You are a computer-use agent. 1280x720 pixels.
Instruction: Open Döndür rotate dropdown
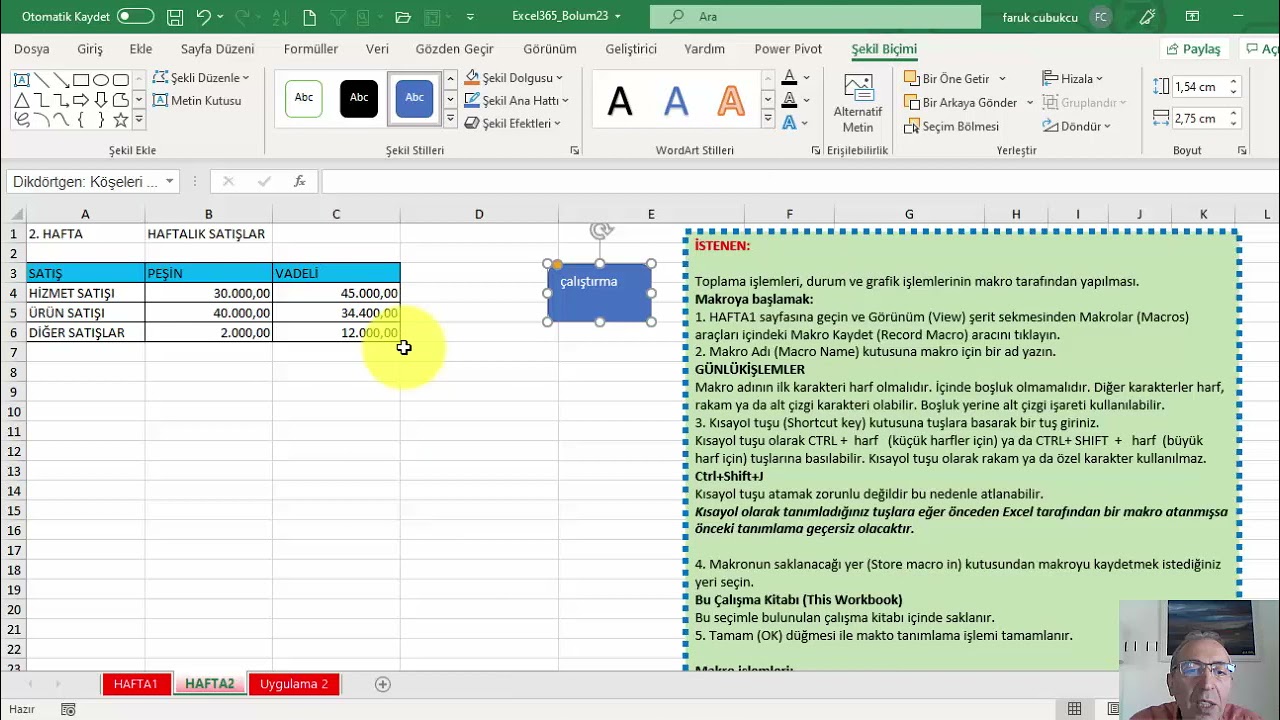tap(1076, 126)
